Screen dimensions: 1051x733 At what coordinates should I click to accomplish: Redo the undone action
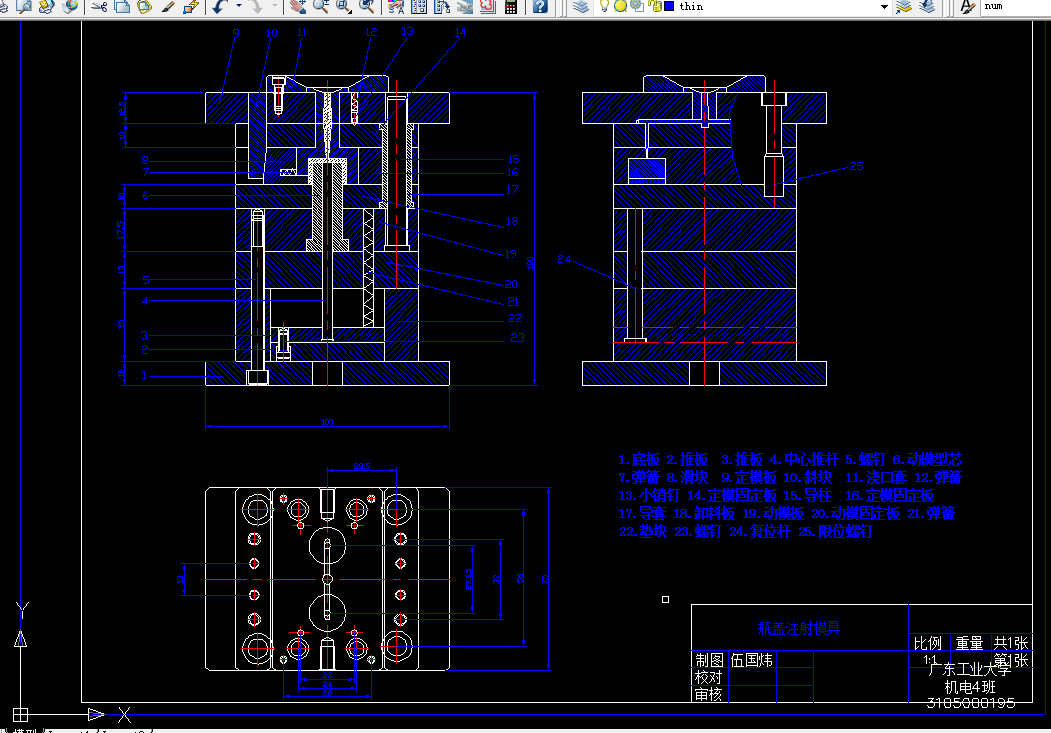pos(256,7)
